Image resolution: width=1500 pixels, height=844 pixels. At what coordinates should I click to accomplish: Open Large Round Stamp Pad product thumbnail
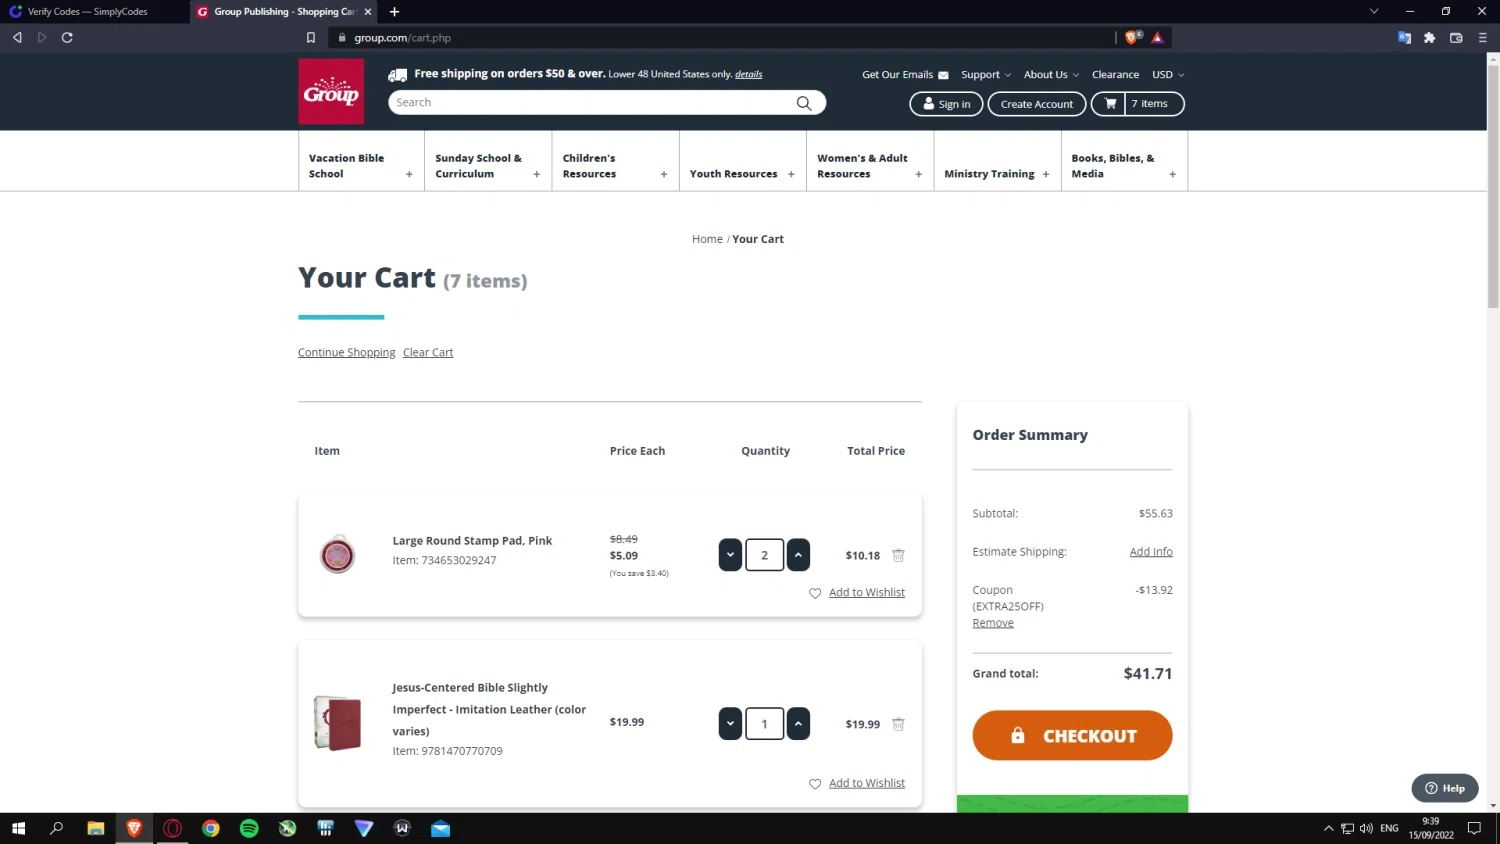[x=338, y=555]
